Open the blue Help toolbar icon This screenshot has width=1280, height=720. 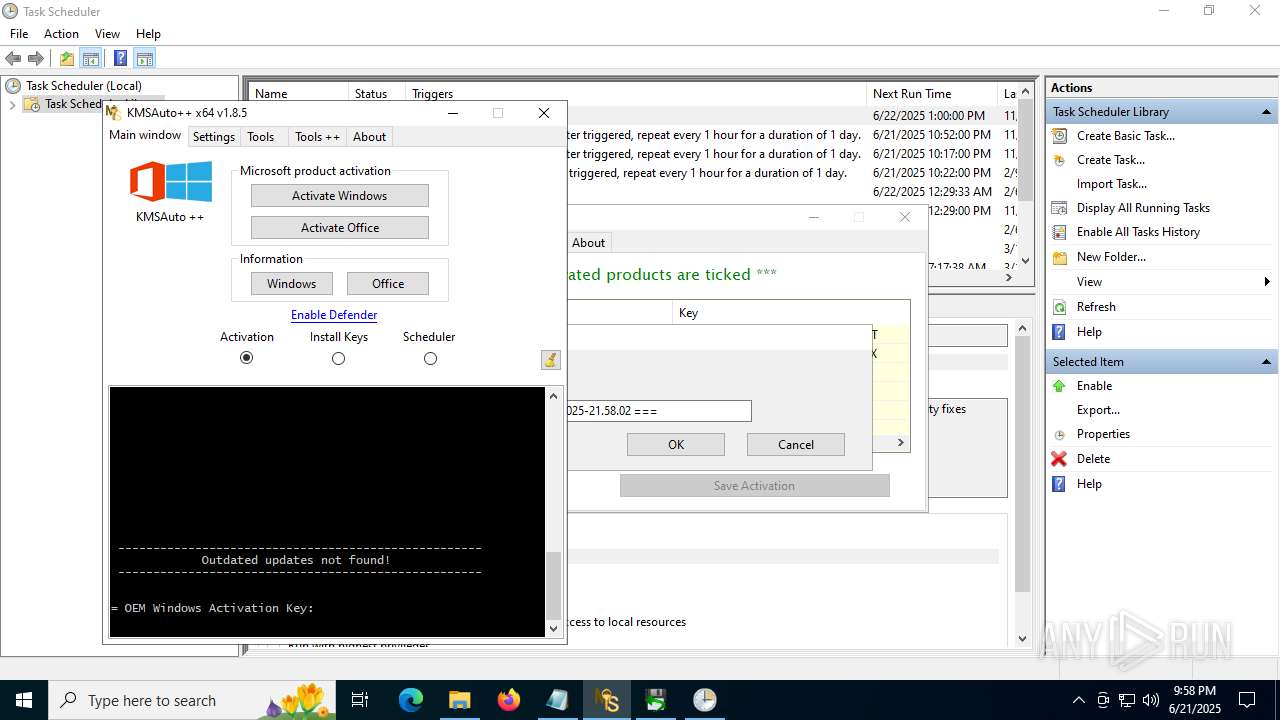(120, 59)
